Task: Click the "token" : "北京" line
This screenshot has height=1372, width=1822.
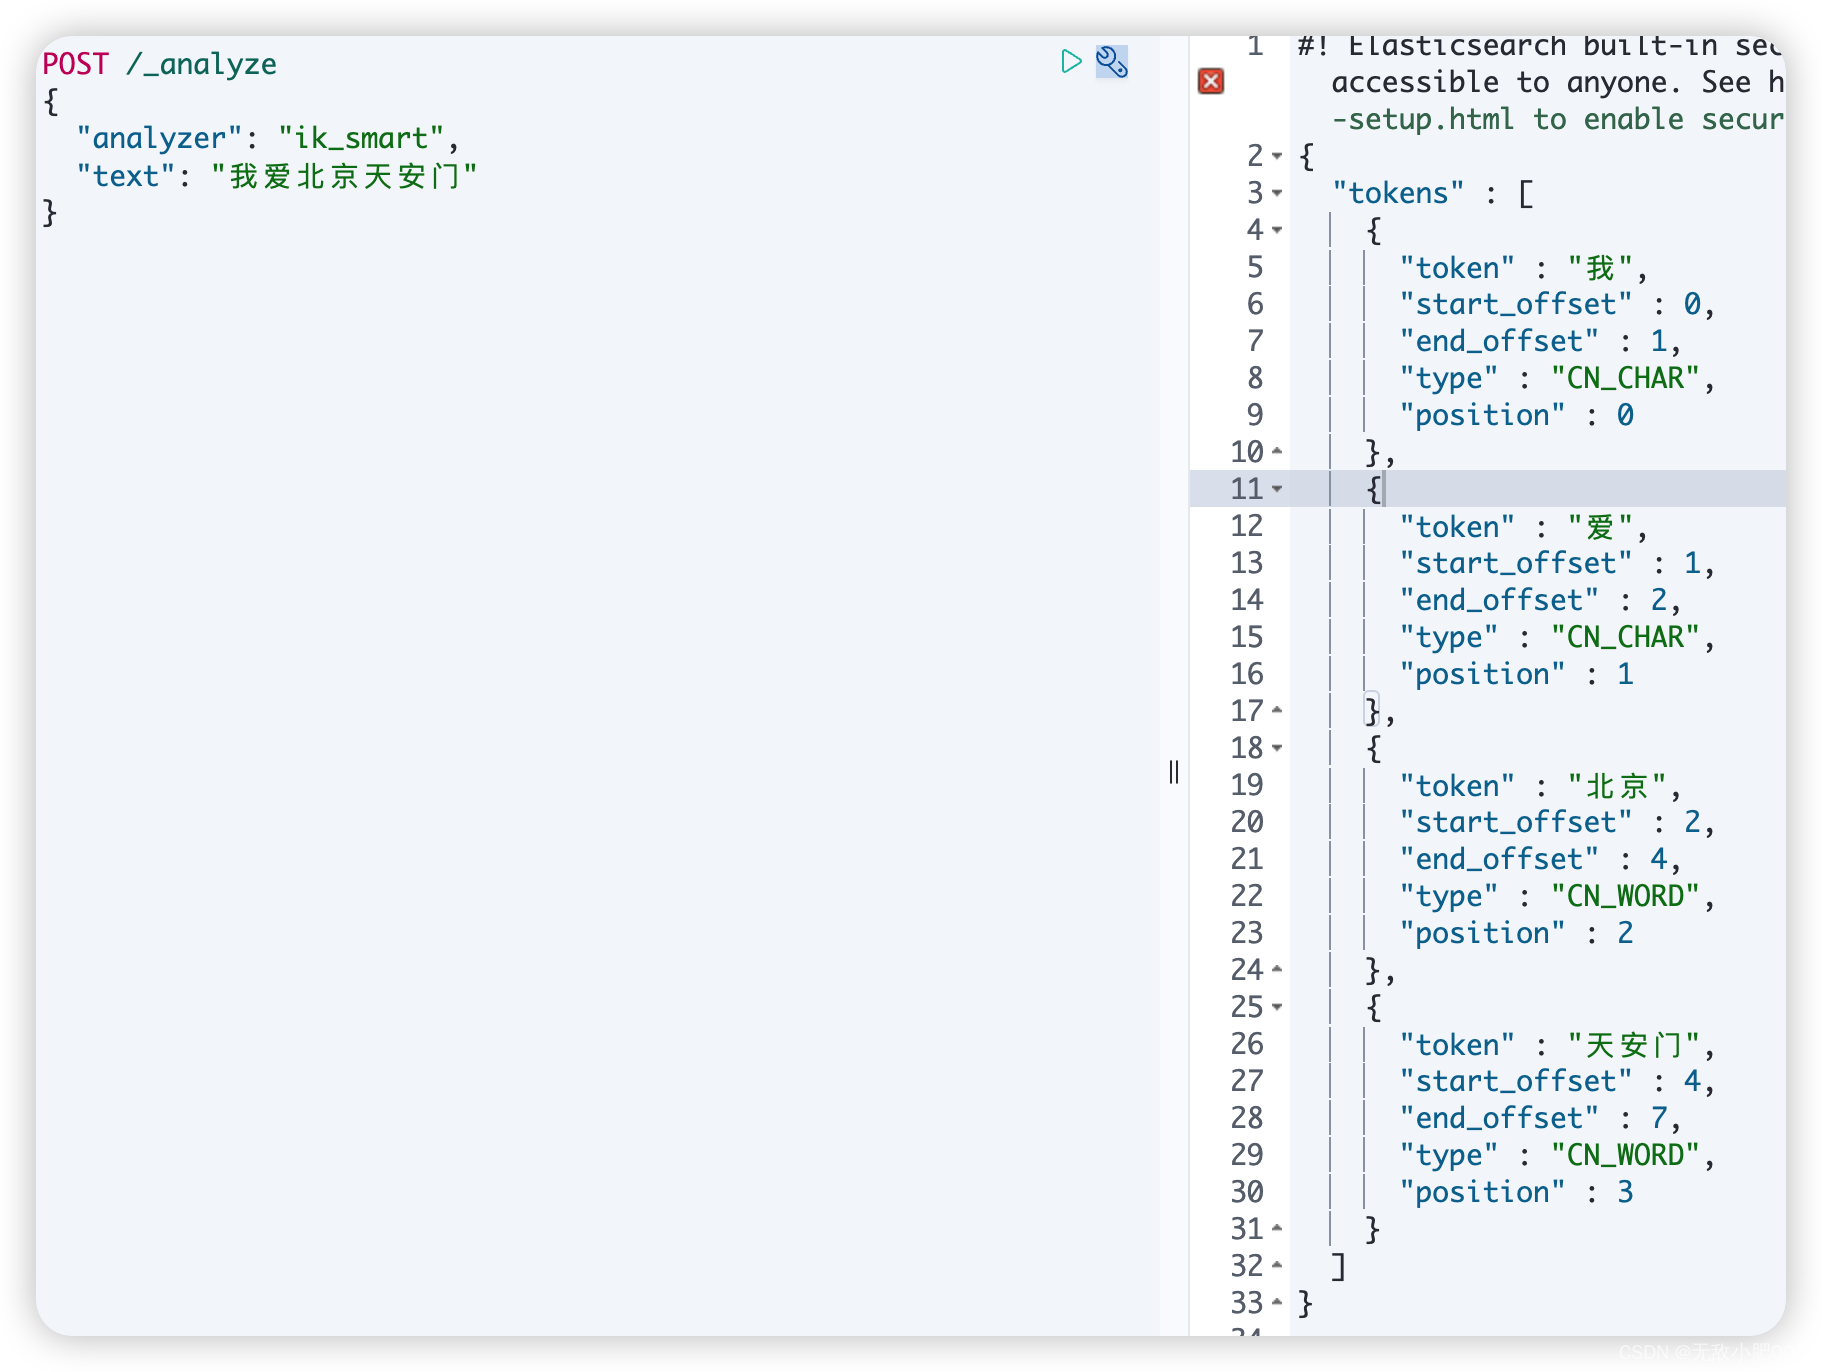Action: (1540, 786)
